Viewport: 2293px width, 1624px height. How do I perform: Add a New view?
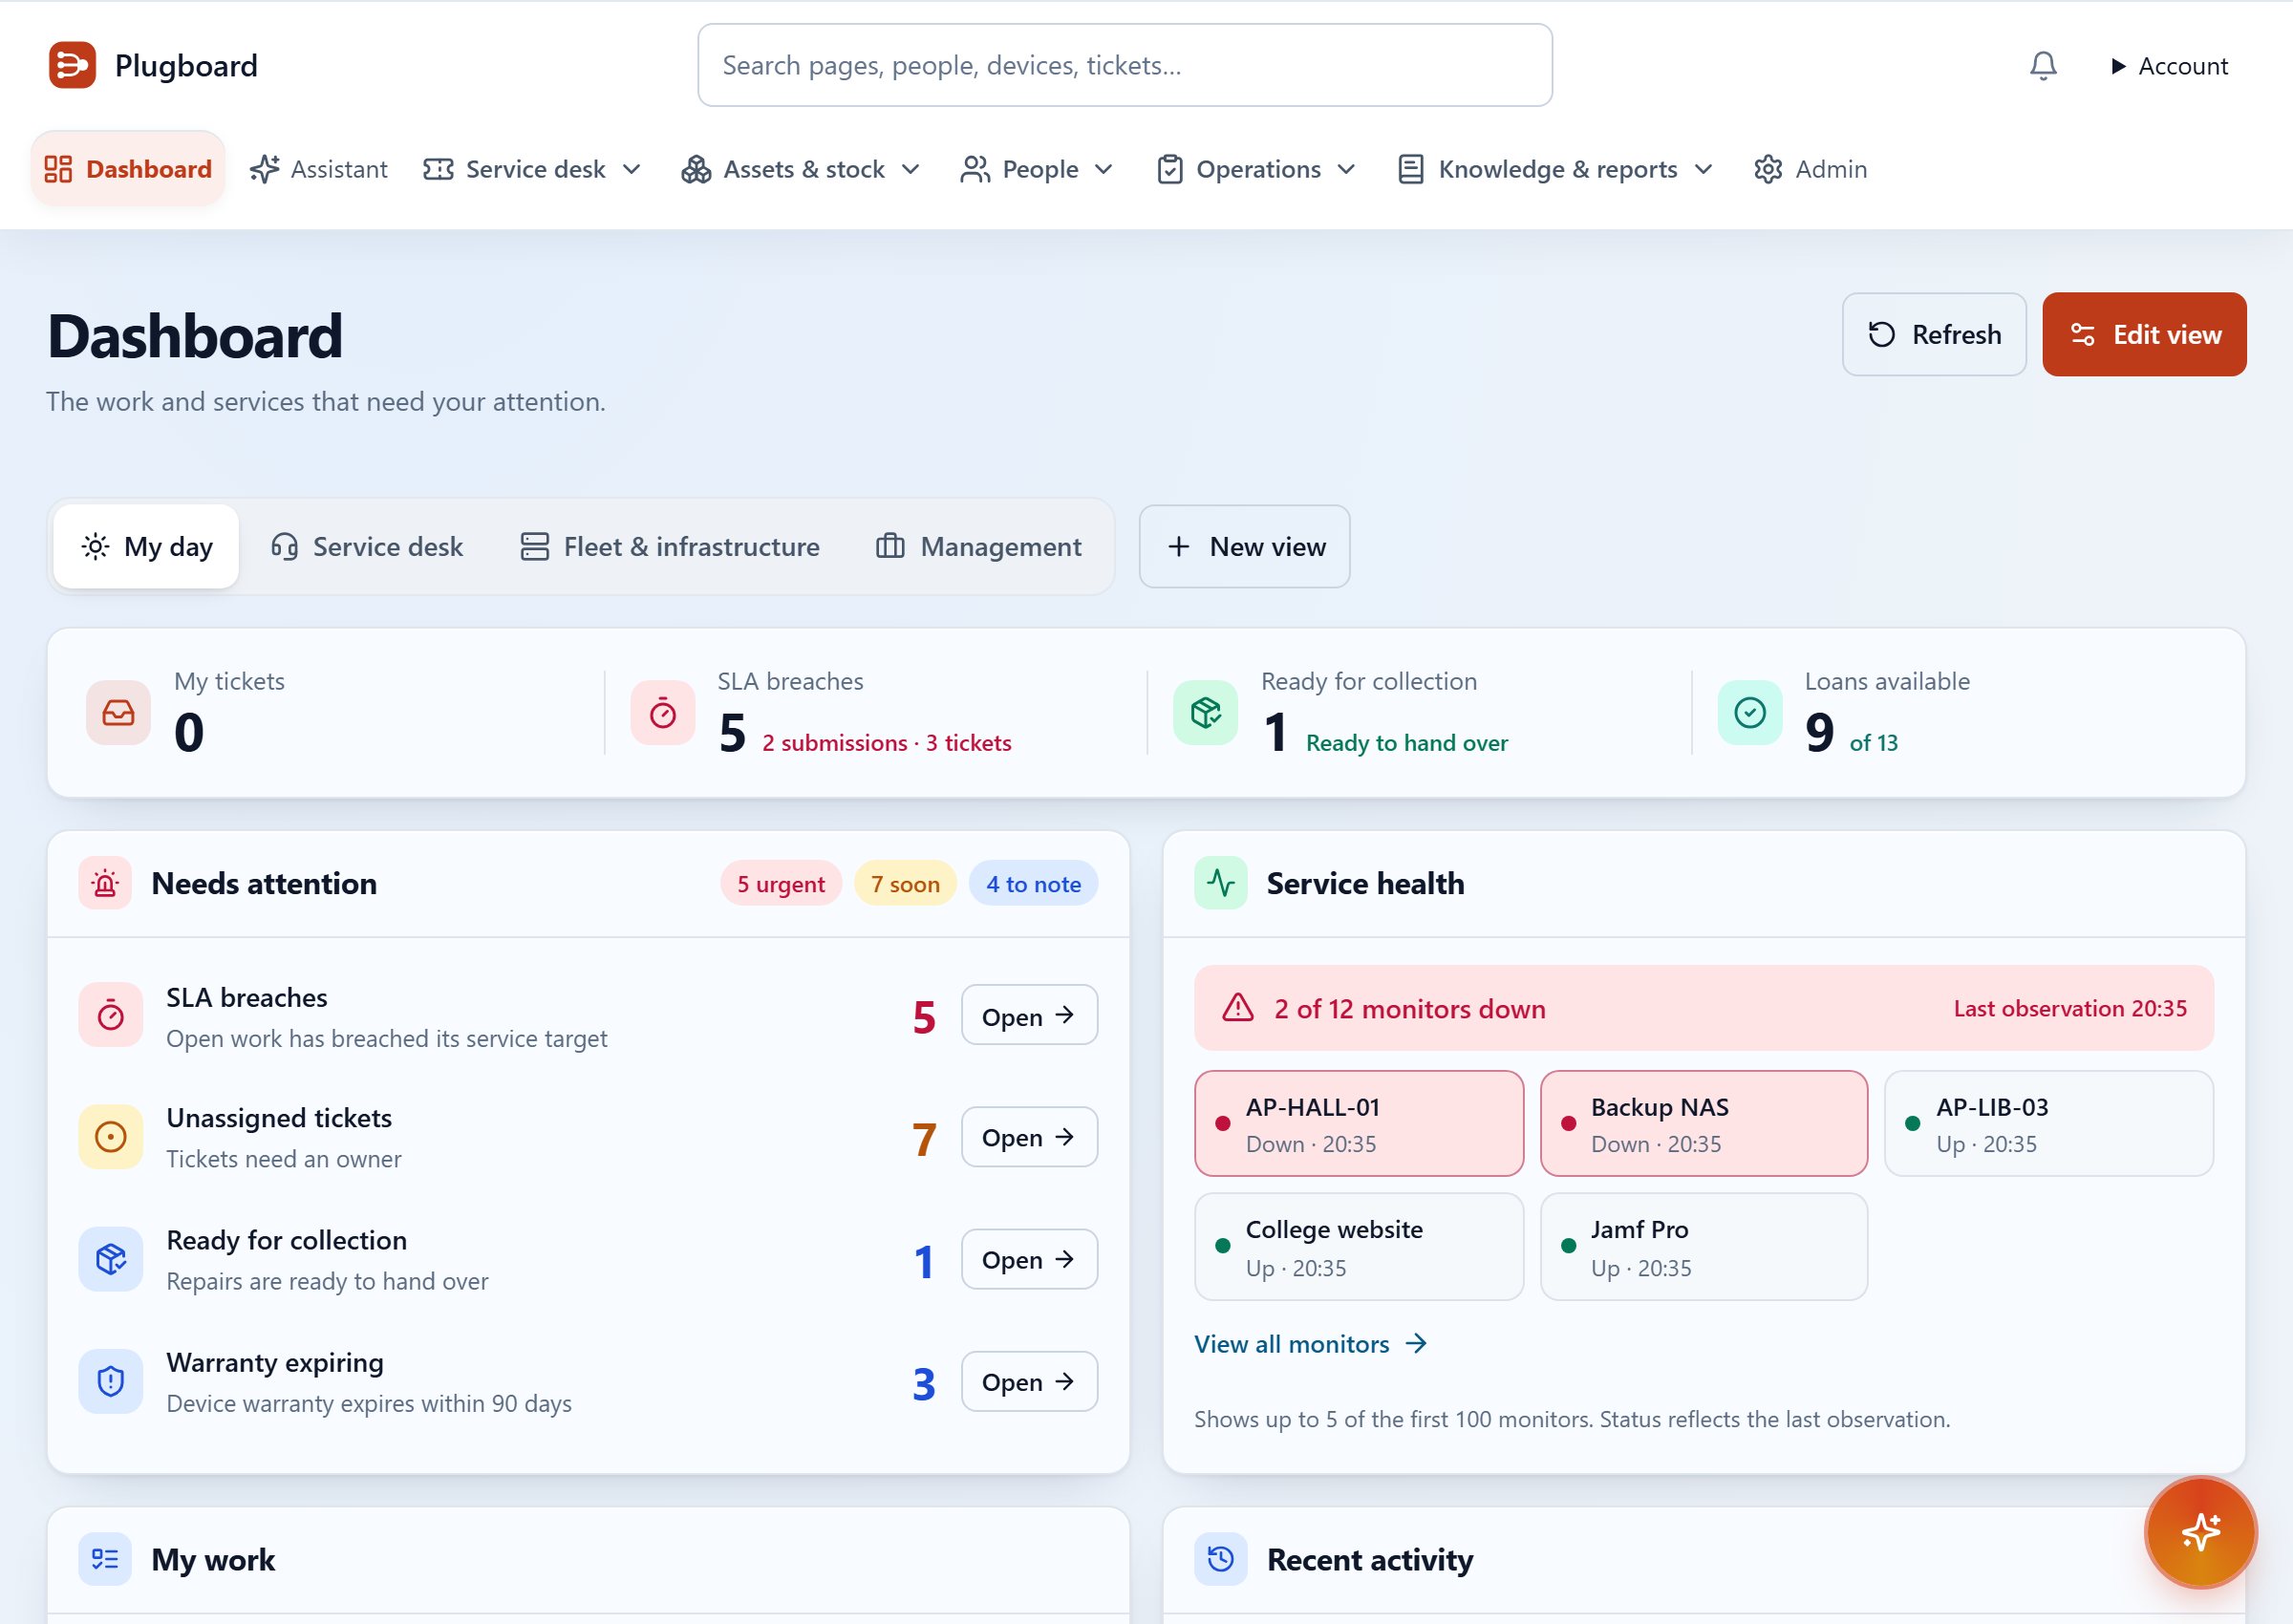[x=1244, y=547]
